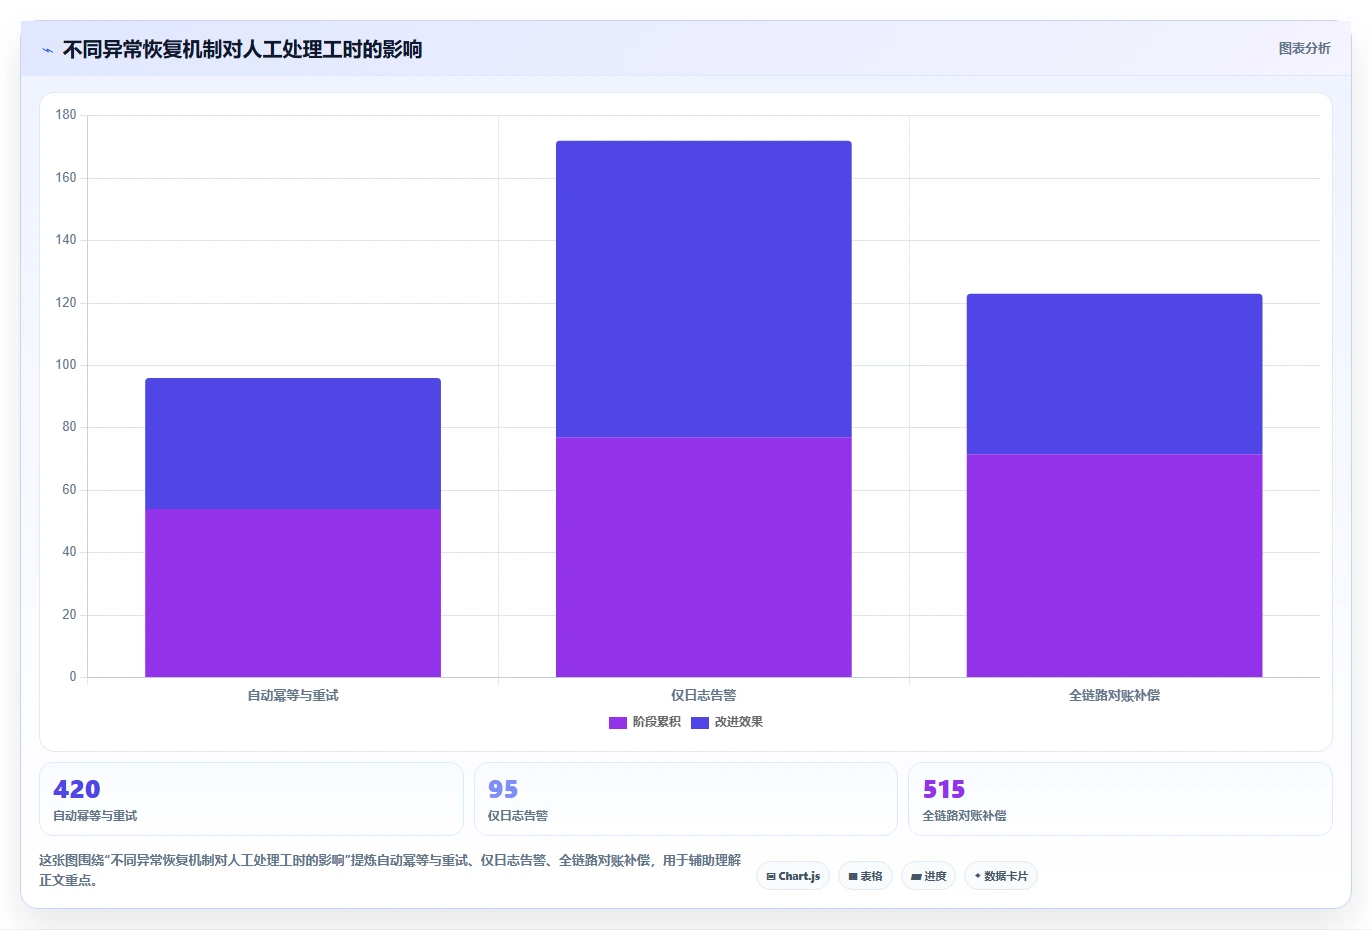Open the 515 全链路对账补偿 stat card

1120,799
